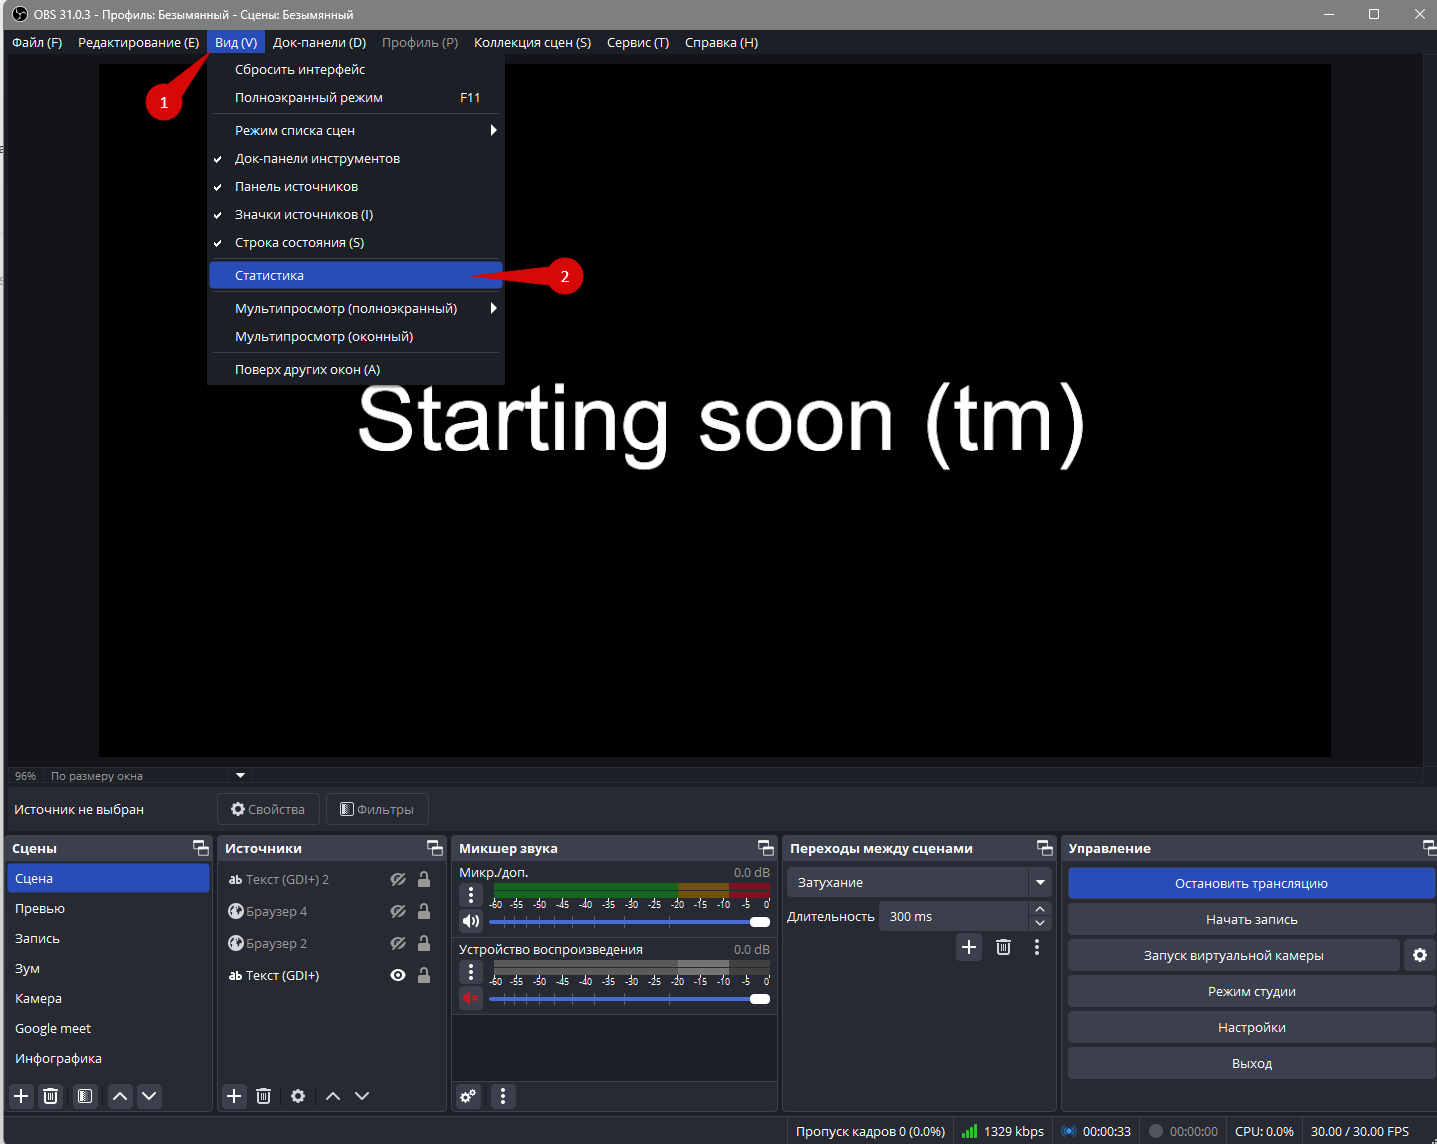
Task: Add a new scene with the plus icon in Сцены
Action: [x=21, y=1096]
